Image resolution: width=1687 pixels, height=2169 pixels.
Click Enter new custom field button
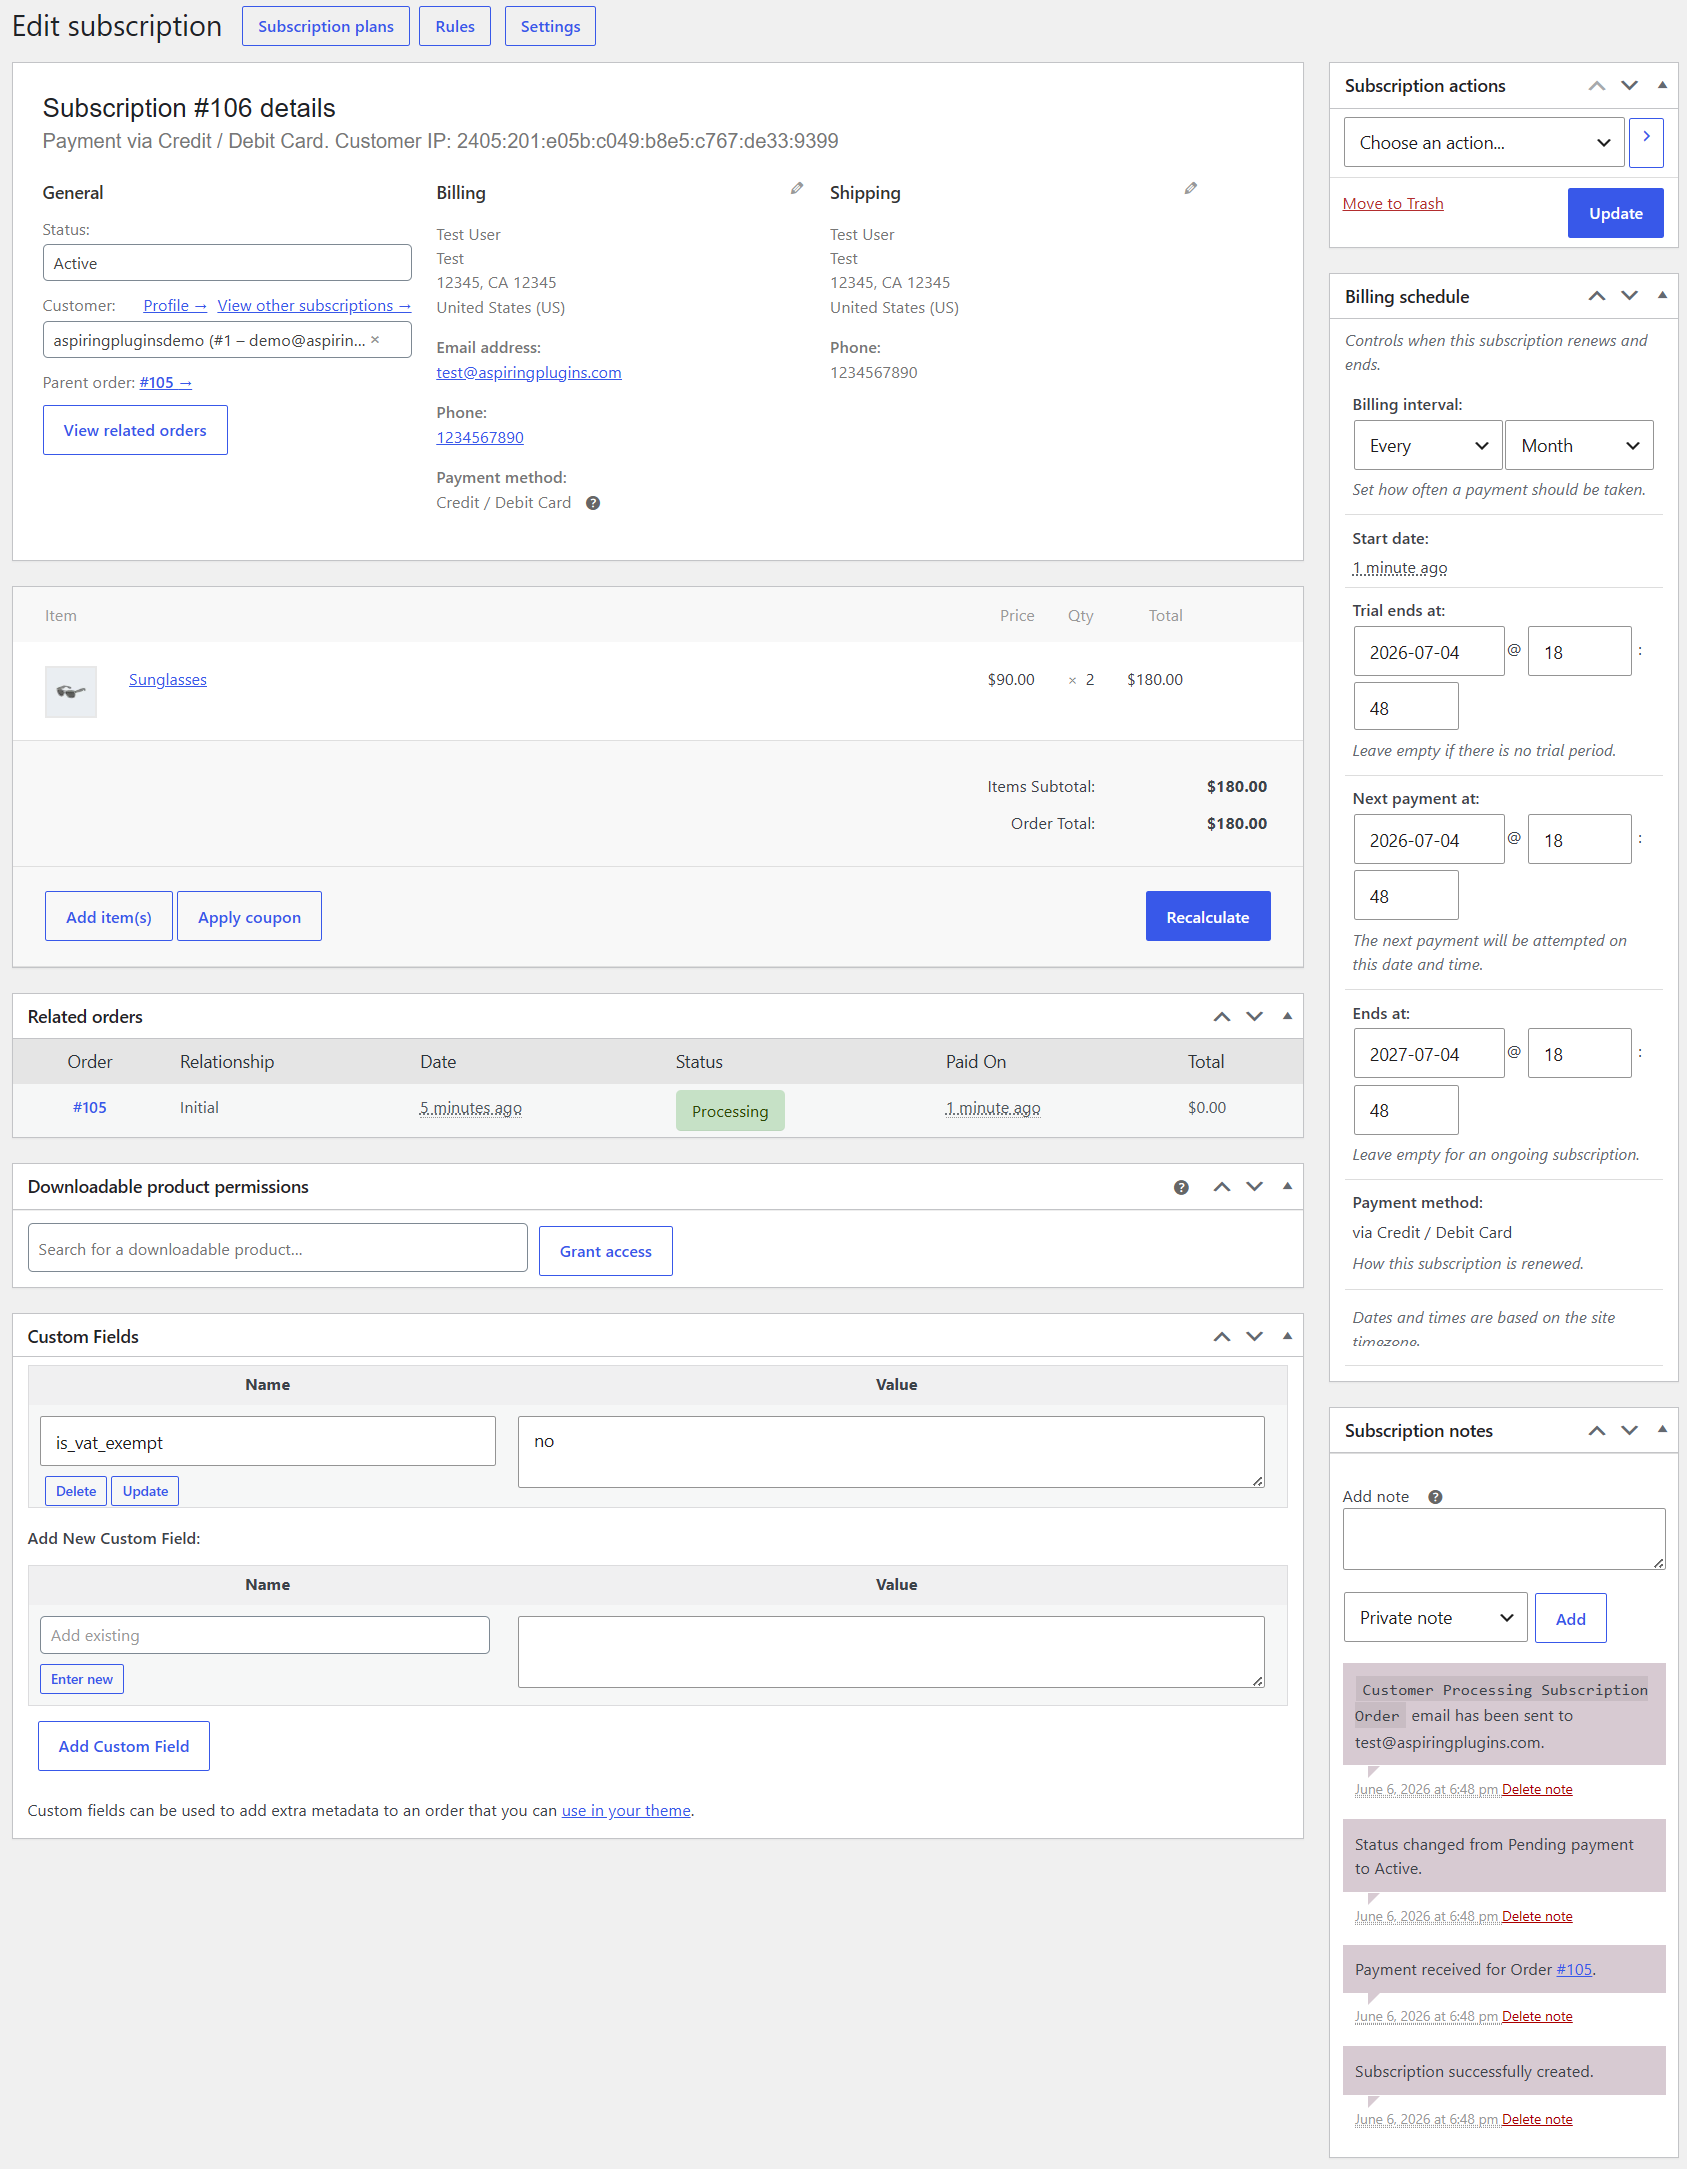pyautogui.click(x=82, y=1679)
